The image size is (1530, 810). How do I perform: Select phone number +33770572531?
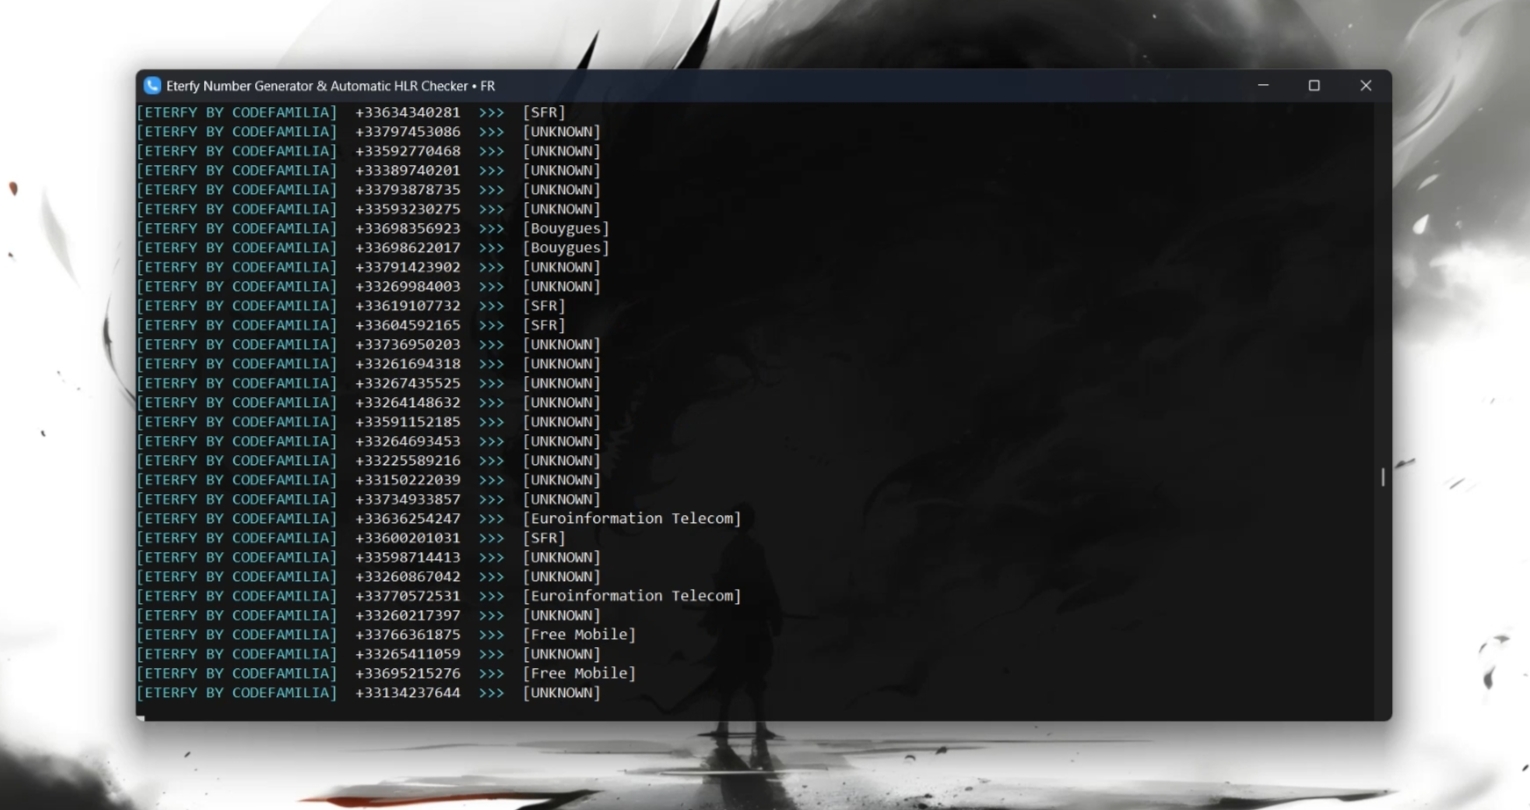click(x=408, y=596)
